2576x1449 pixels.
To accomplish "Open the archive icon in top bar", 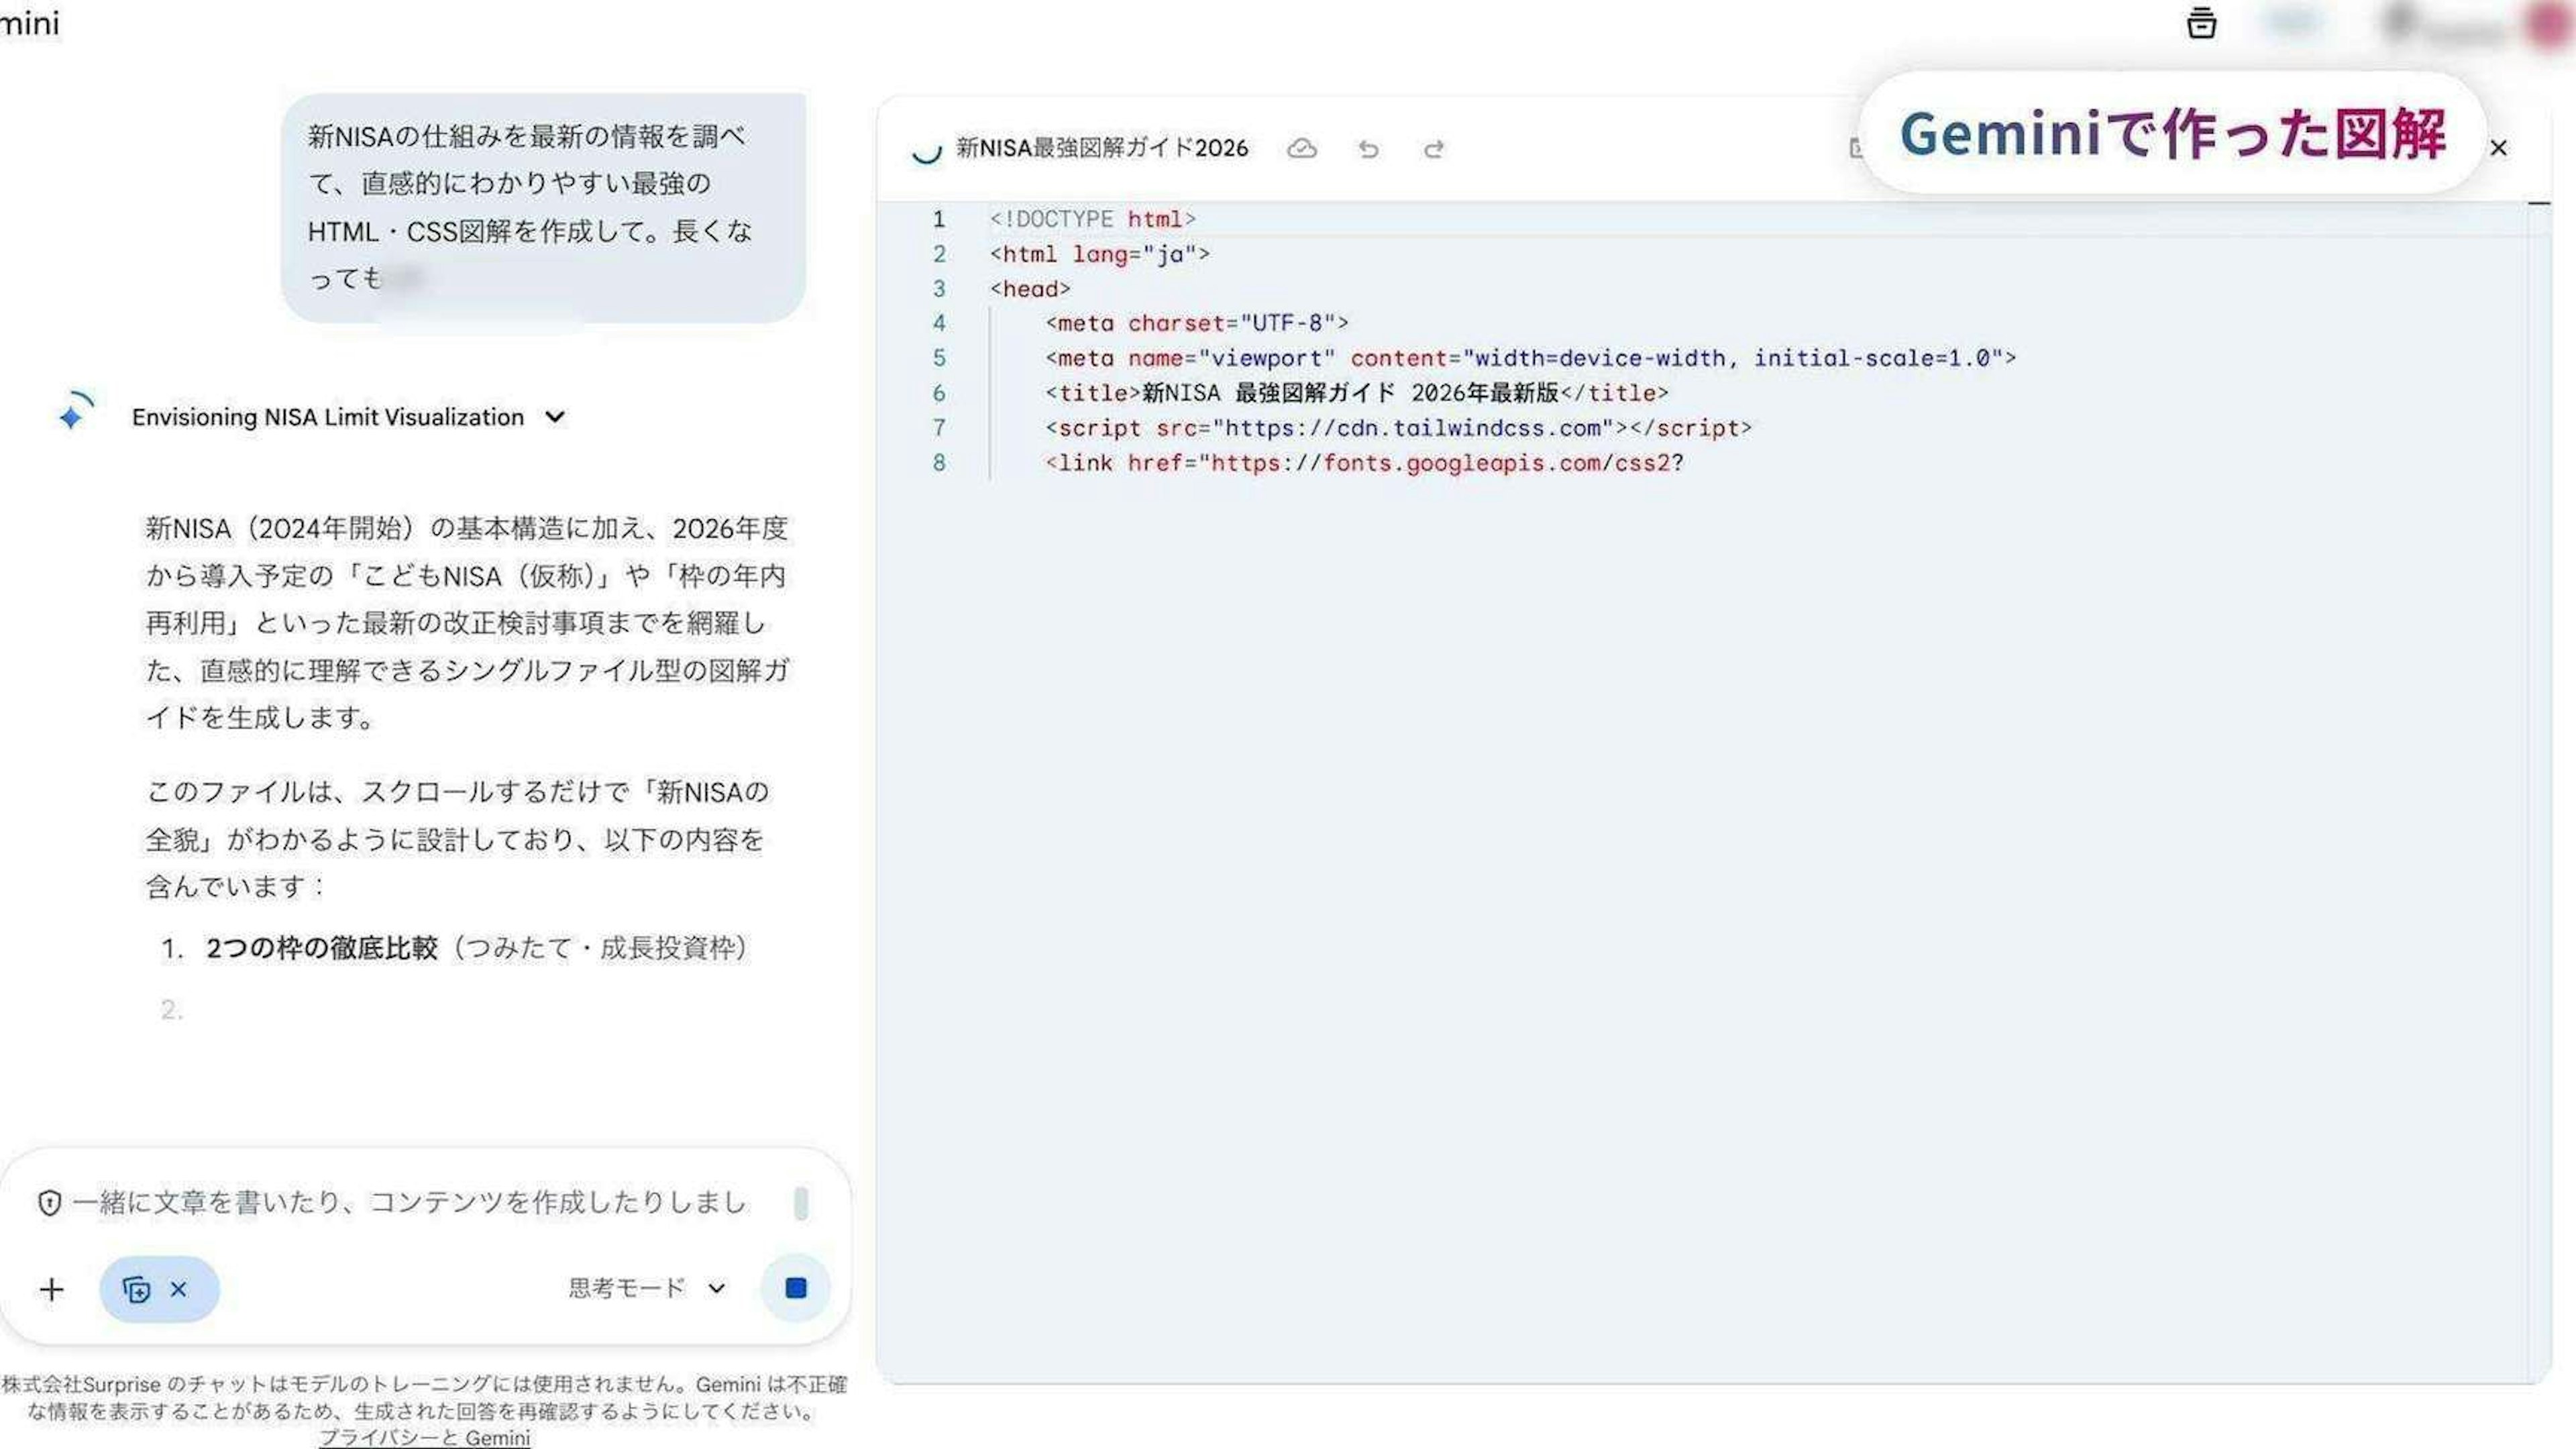I will click(2201, 23).
